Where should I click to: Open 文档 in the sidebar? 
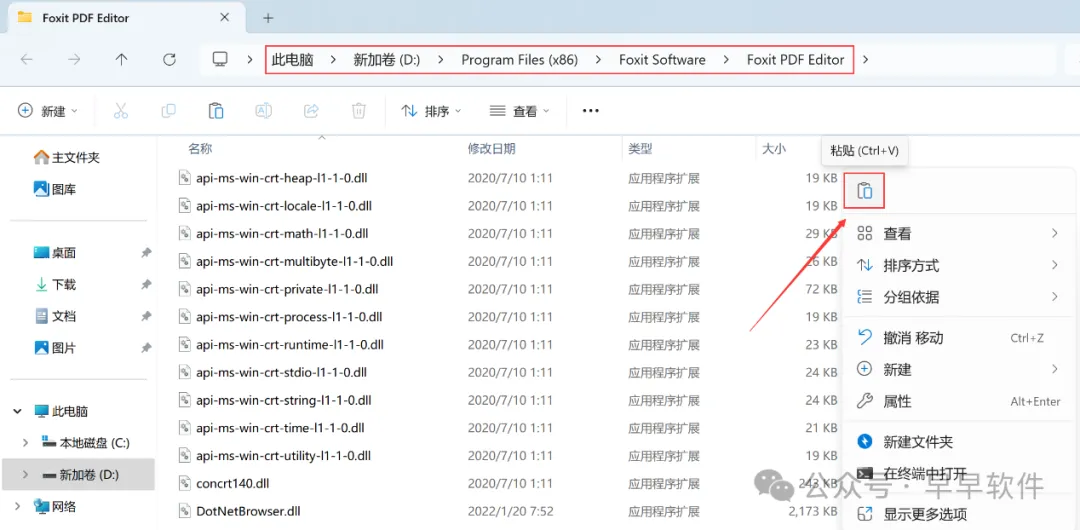[x=54, y=316]
